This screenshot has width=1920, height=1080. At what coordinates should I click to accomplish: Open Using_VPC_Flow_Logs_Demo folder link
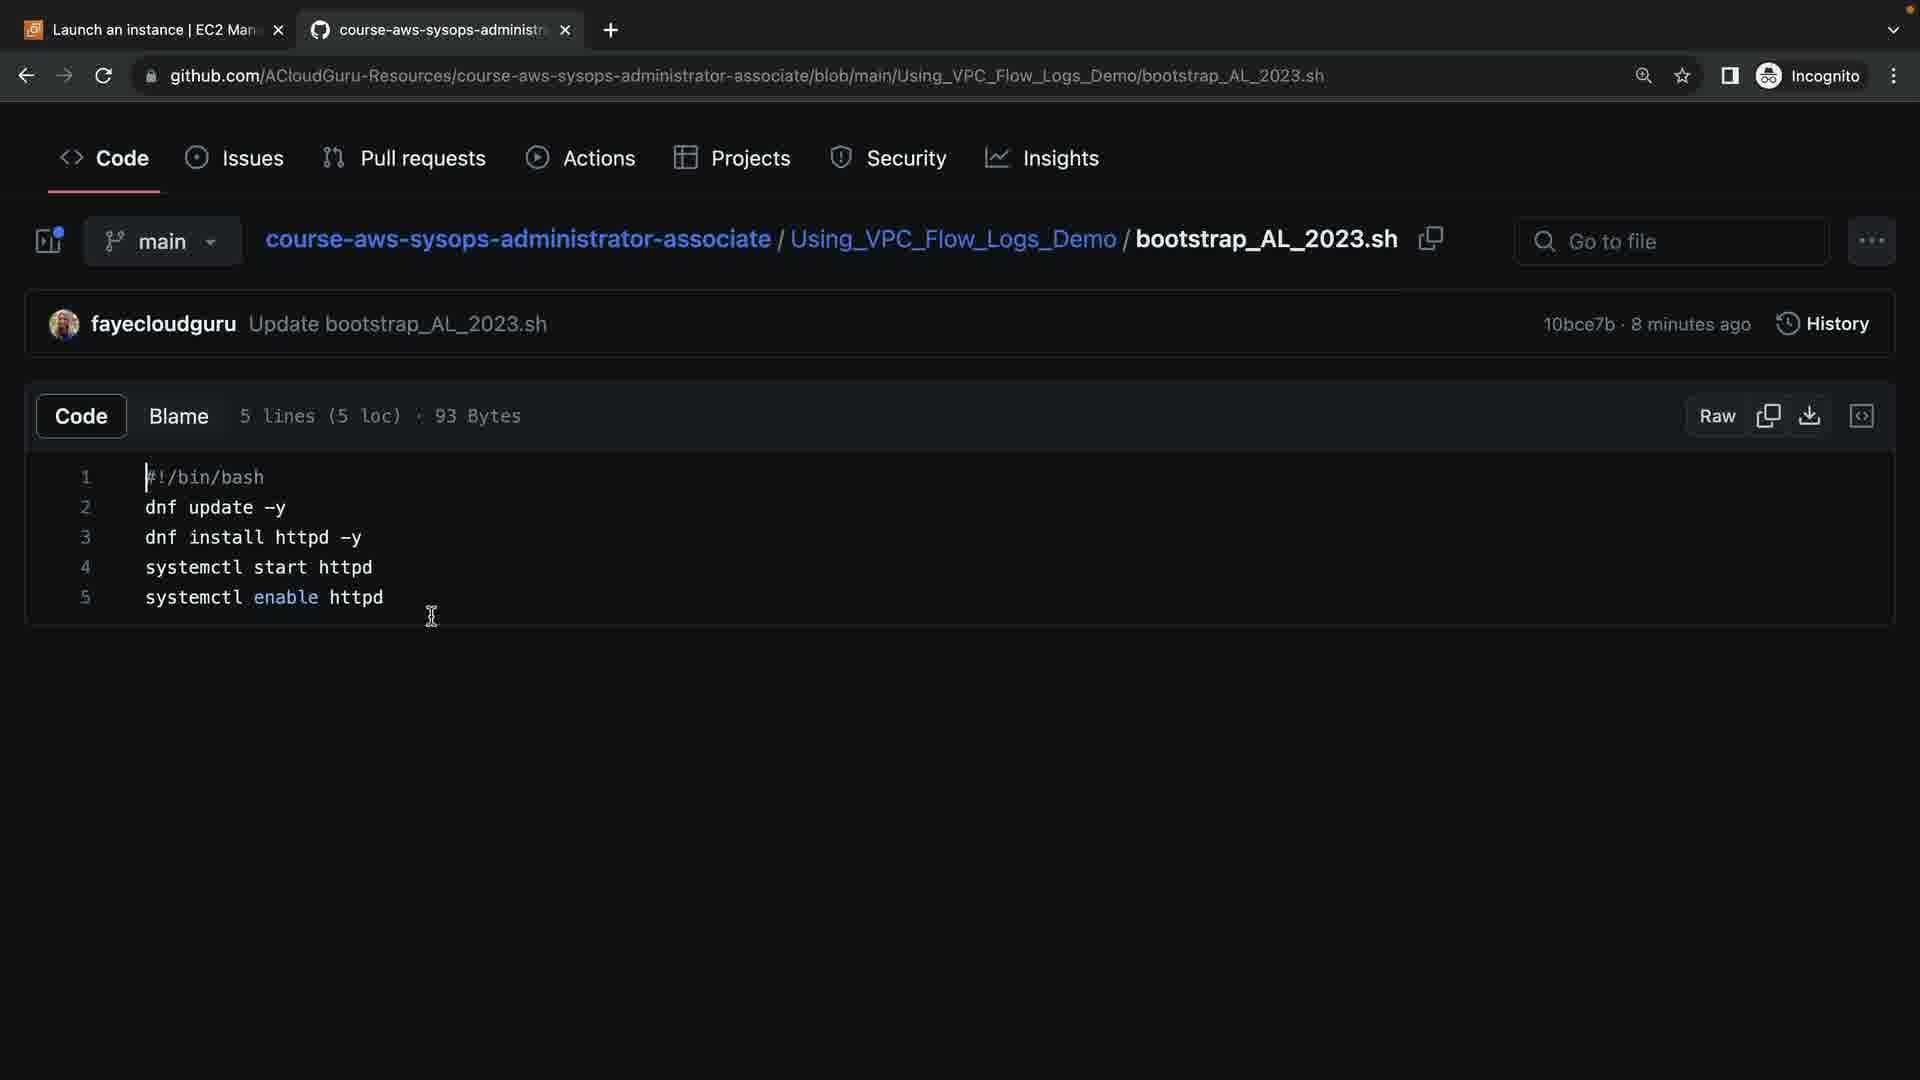click(x=952, y=239)
